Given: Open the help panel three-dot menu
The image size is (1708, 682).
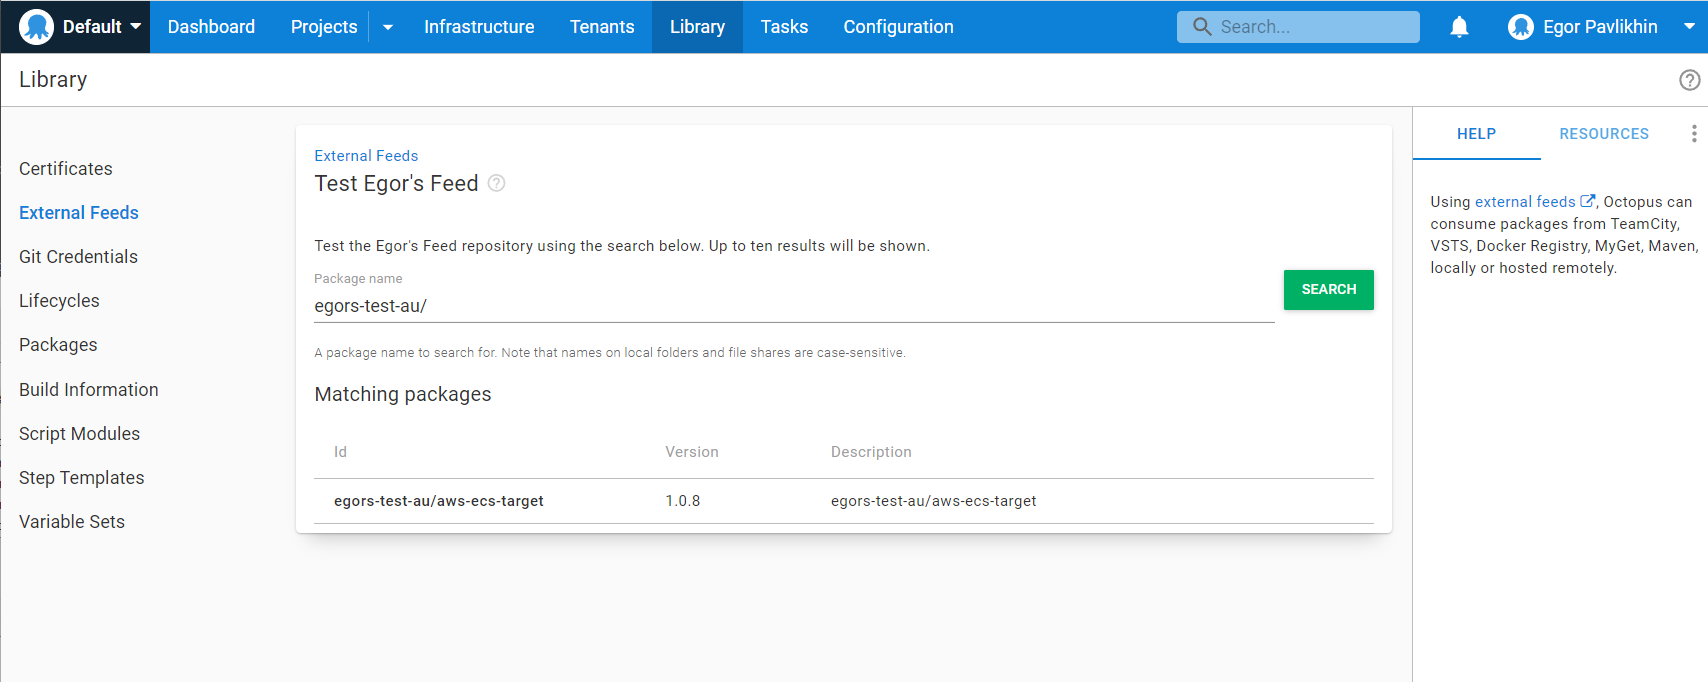Looking at the screenshot, I should [1693, 134].
